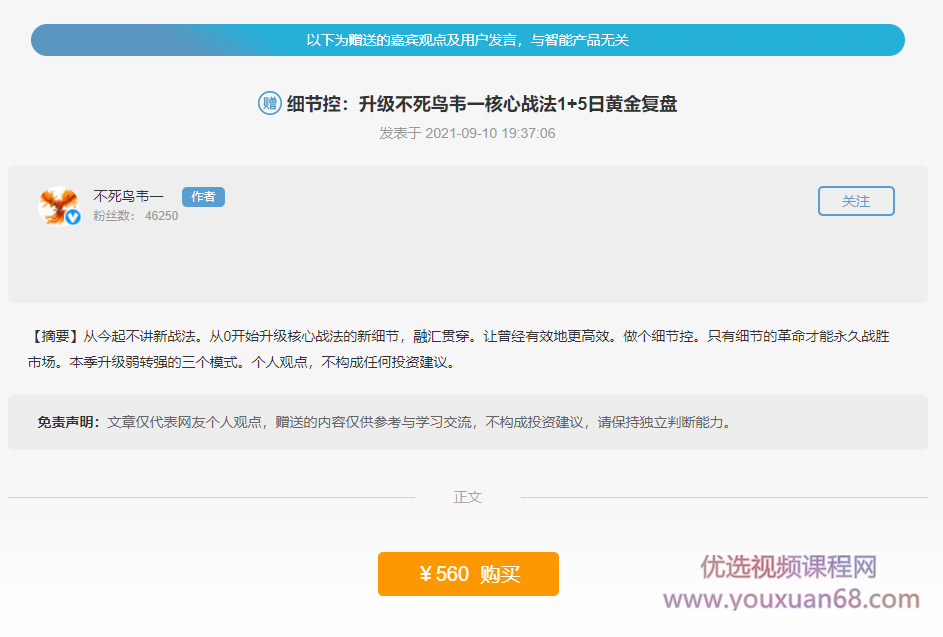Click the 作者 author badge next to the name
The height and width of the screenshot is (637, 943).
pyautogui.click(x=203, y=196)
